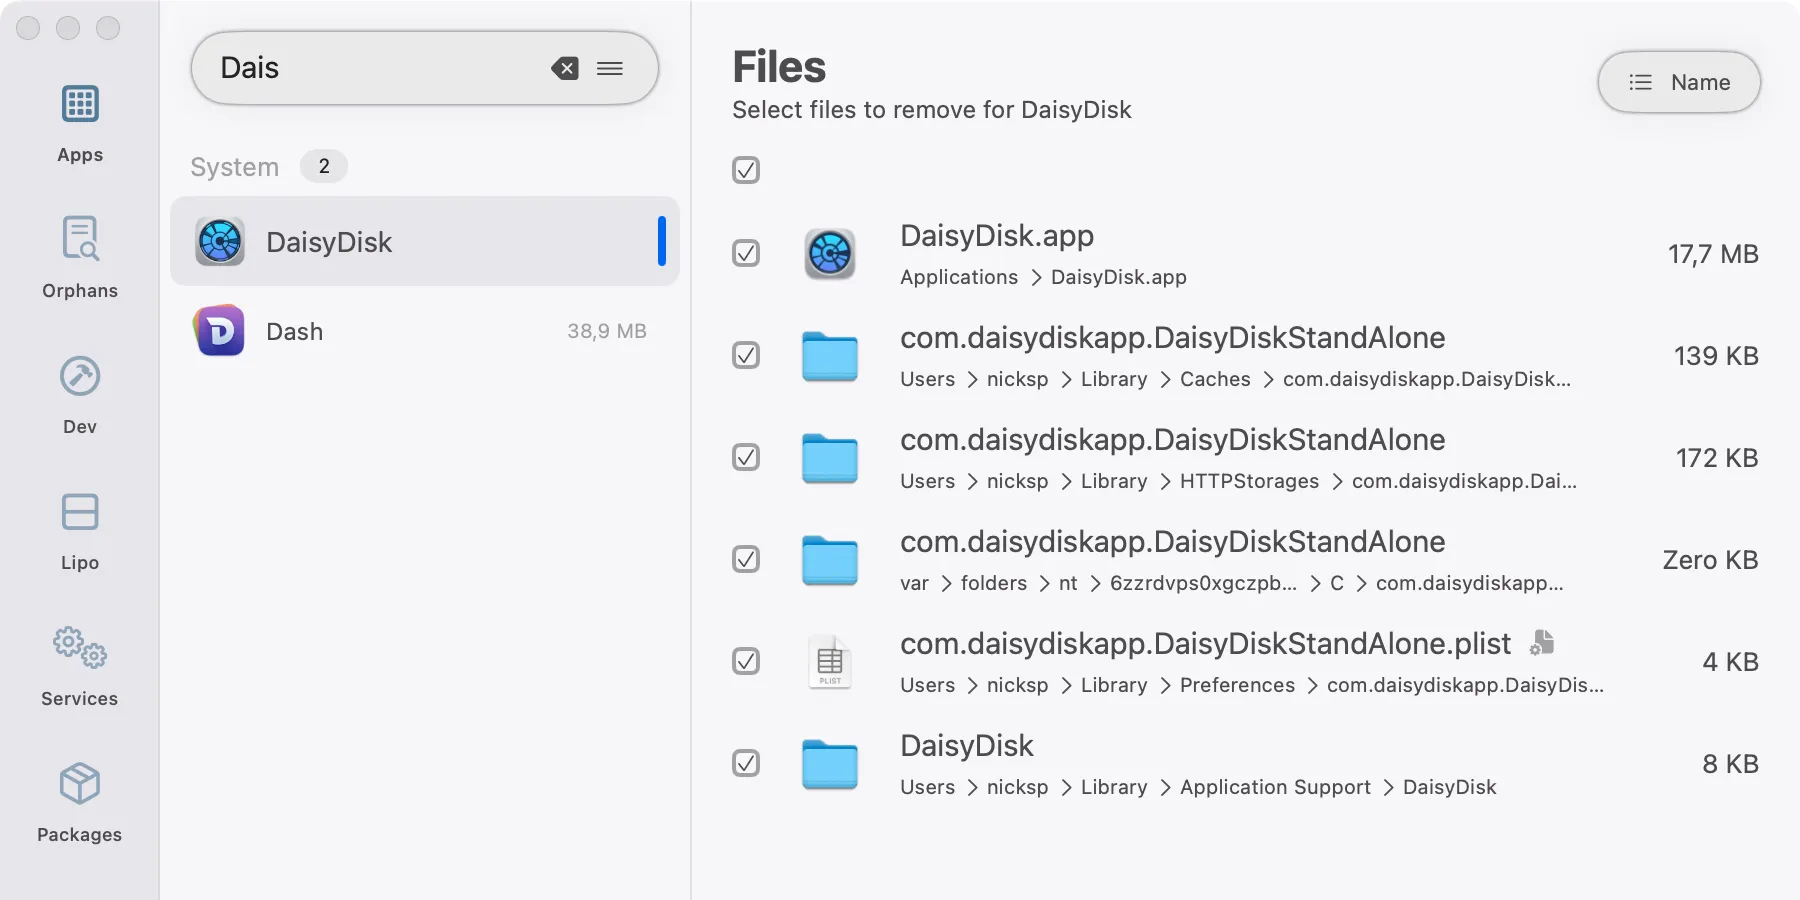Click the HTTPStorages folder icon for DaisyDiskStandAlone
The image size is (1800, 900).
tap(830, 458)
